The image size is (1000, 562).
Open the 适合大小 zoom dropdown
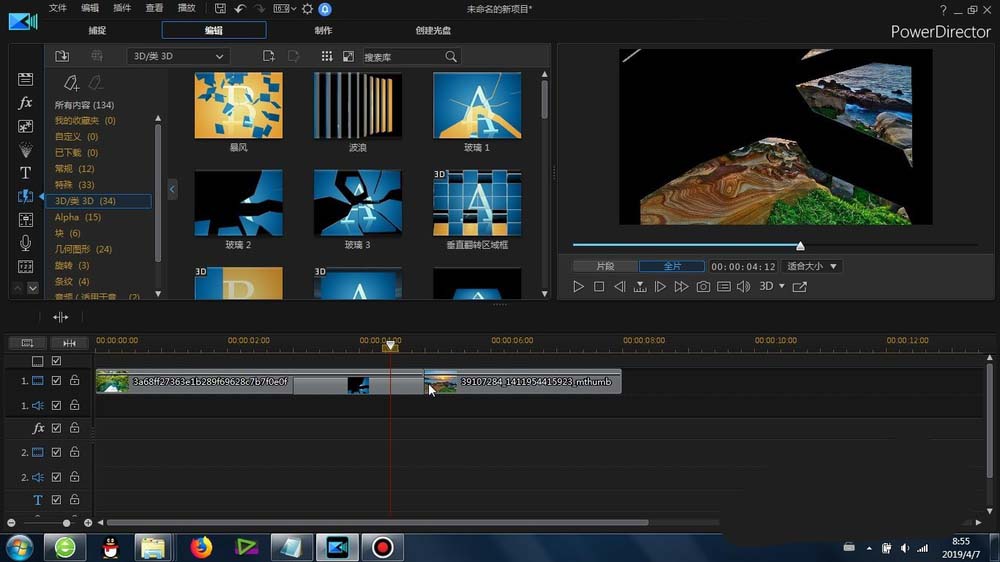click(x=812, y=267)
